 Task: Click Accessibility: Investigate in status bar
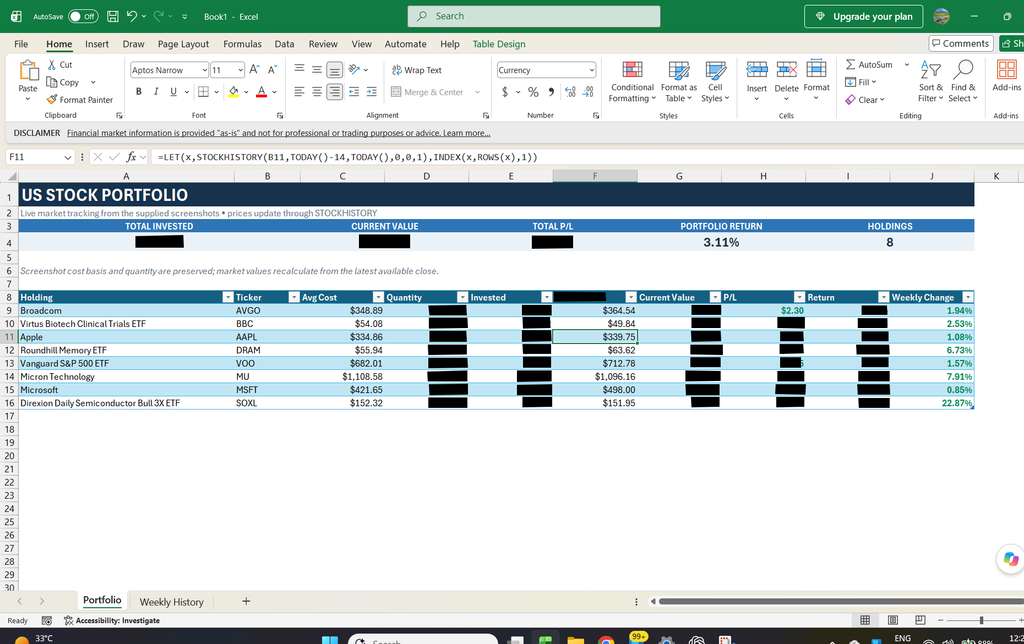pyautogui.click(x=112, y=620)
